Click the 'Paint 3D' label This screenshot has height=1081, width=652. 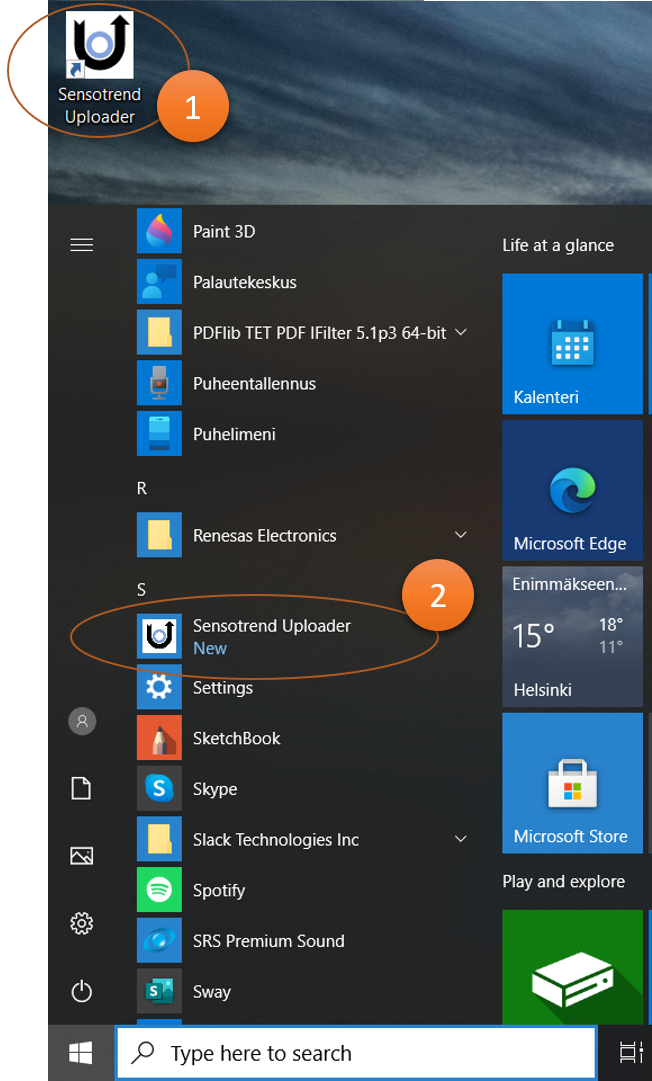click(224, 232)
